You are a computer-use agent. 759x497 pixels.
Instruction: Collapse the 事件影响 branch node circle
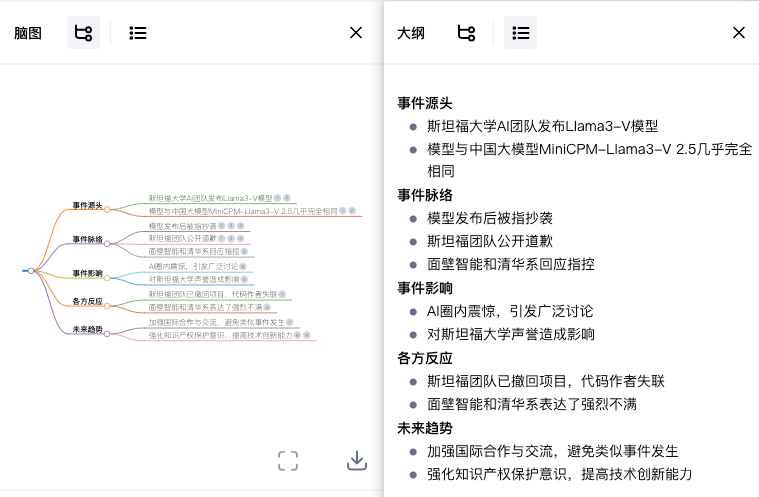click(108, 275)
